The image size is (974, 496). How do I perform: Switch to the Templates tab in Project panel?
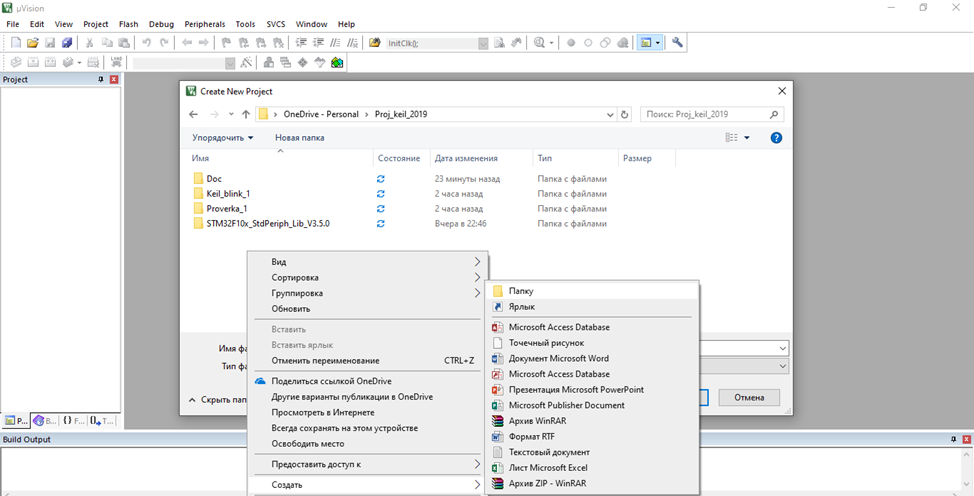point(102,421)
